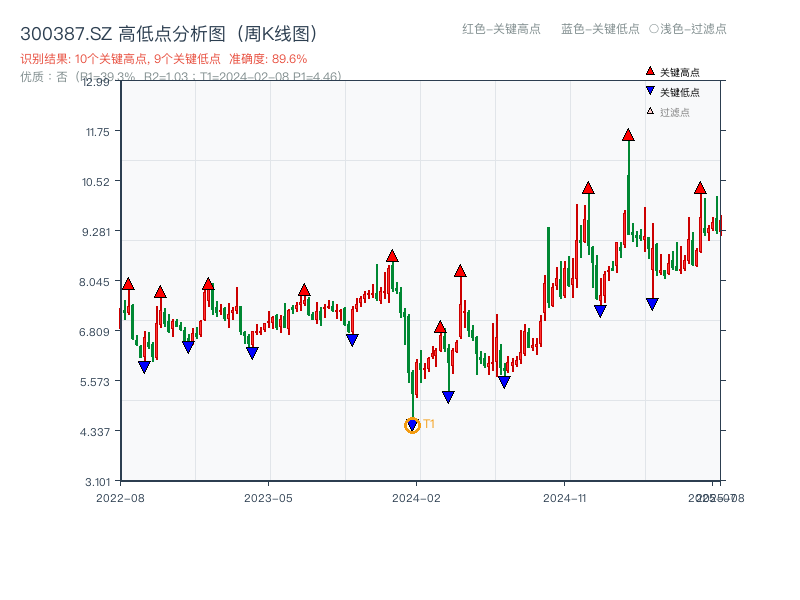Screen dimensions: 800x600
Task: Select the first red high-point triangle on the chart
Action: [x=128, y=284]
